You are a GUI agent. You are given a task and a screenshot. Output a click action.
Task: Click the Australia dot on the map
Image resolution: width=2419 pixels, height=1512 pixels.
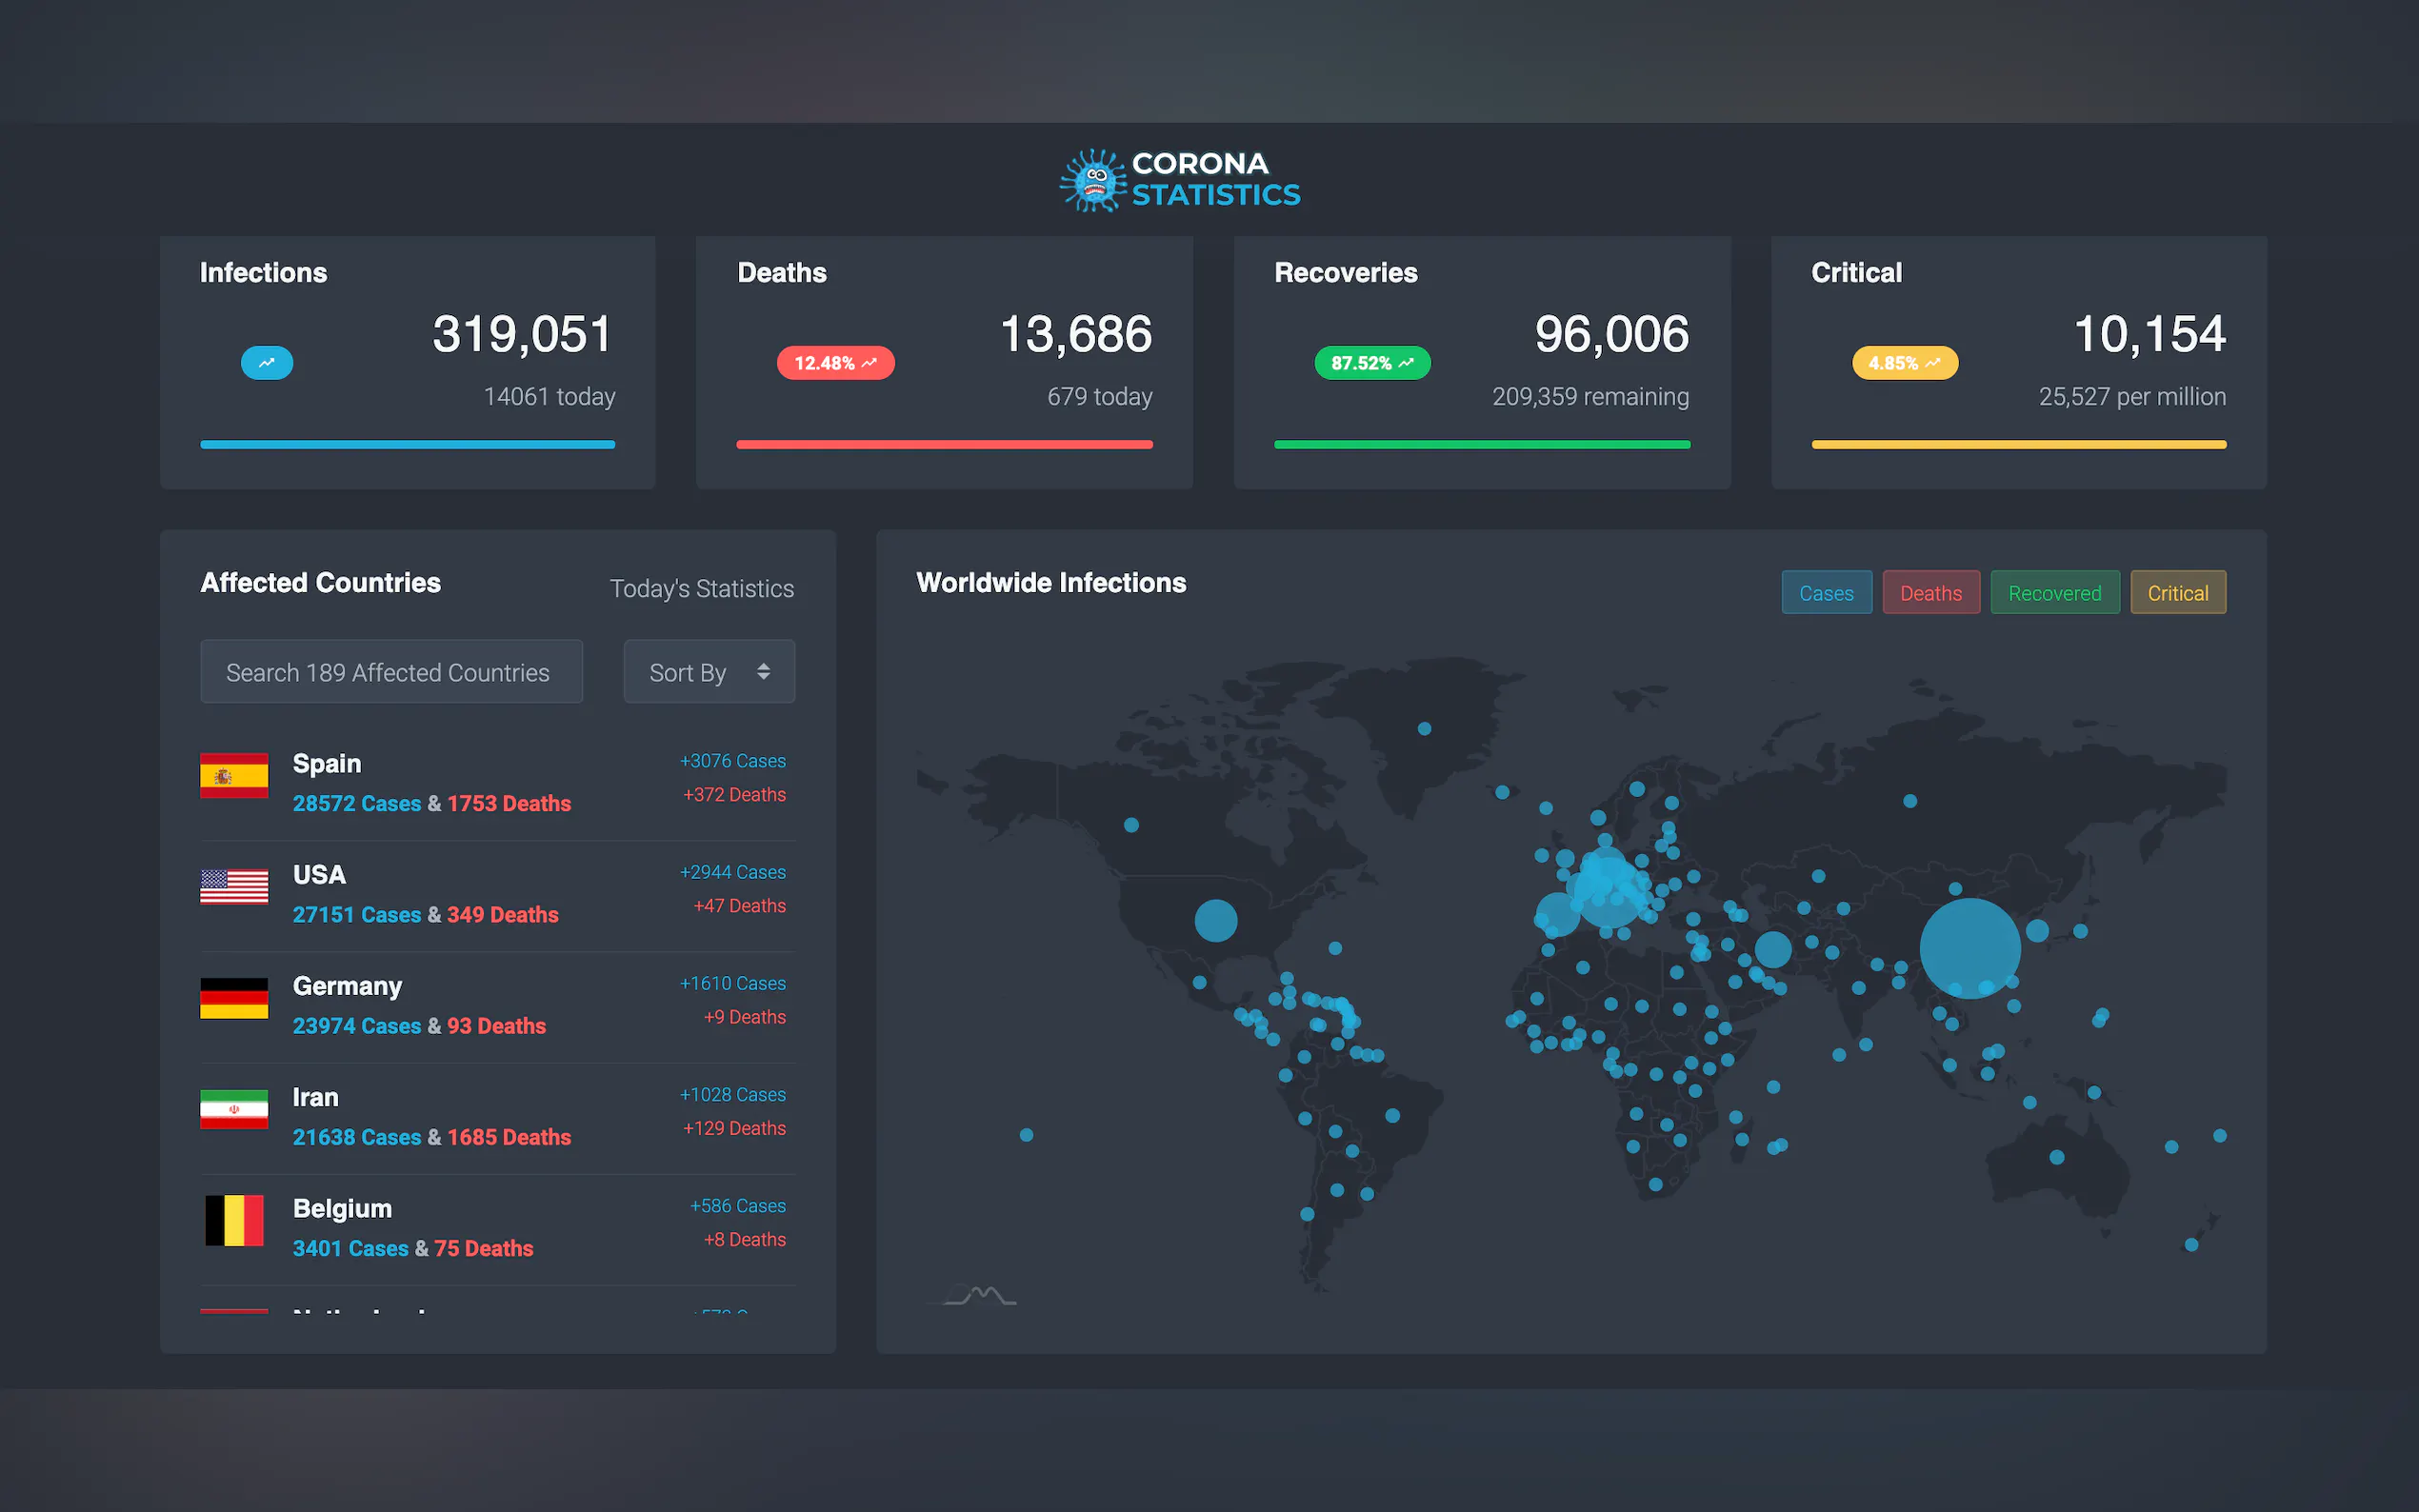click(x=2056, y=1158)
